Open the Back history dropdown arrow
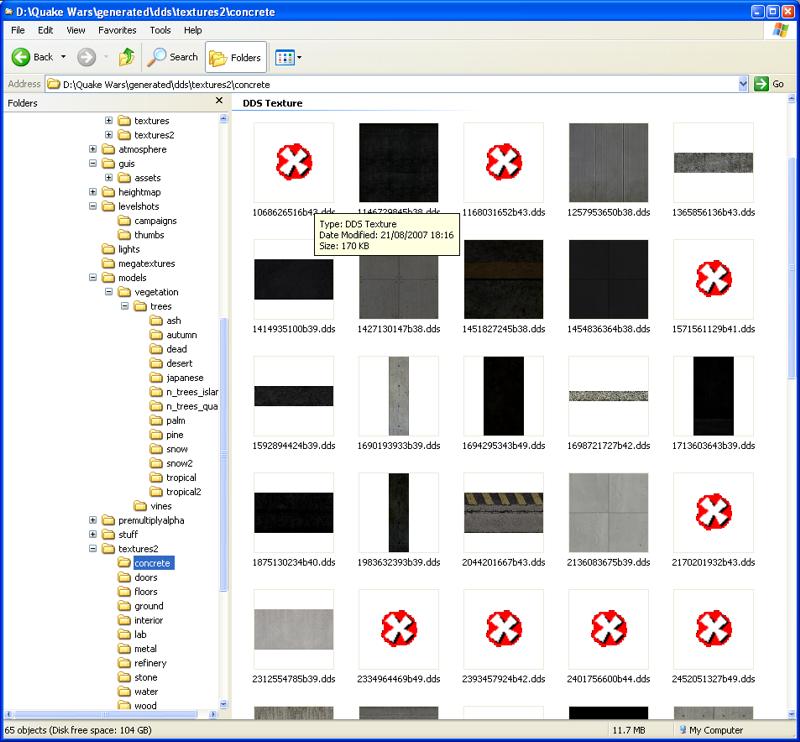800x742 pixels. click(x=63, y=57)
